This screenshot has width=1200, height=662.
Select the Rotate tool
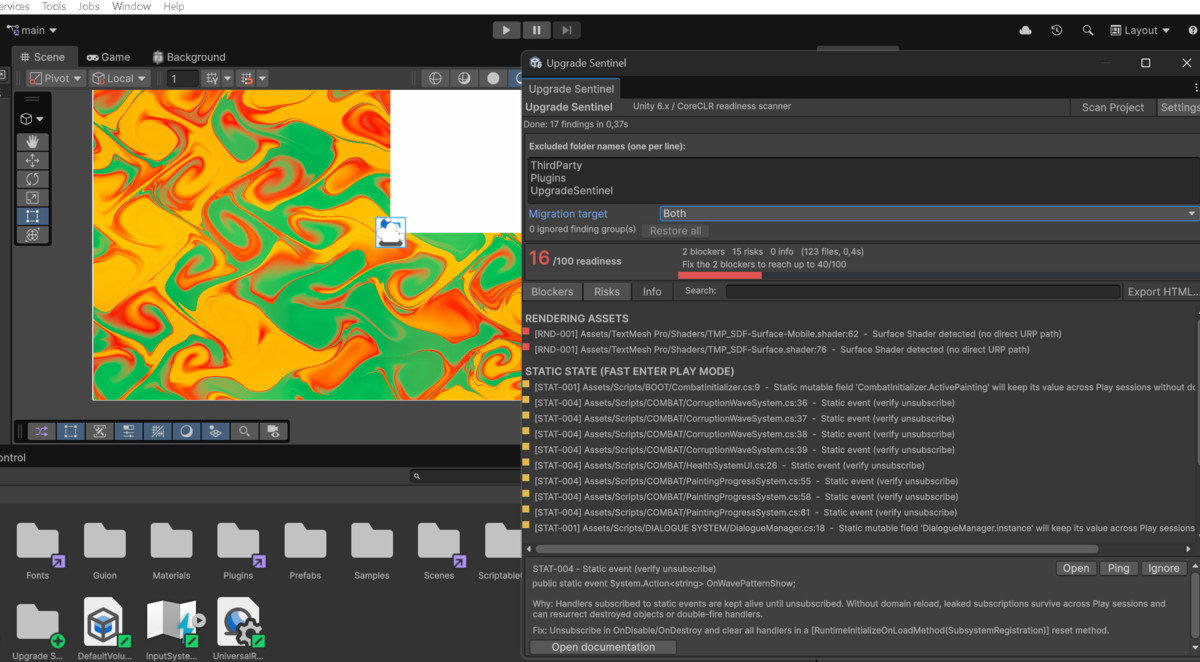click(32, 179)
